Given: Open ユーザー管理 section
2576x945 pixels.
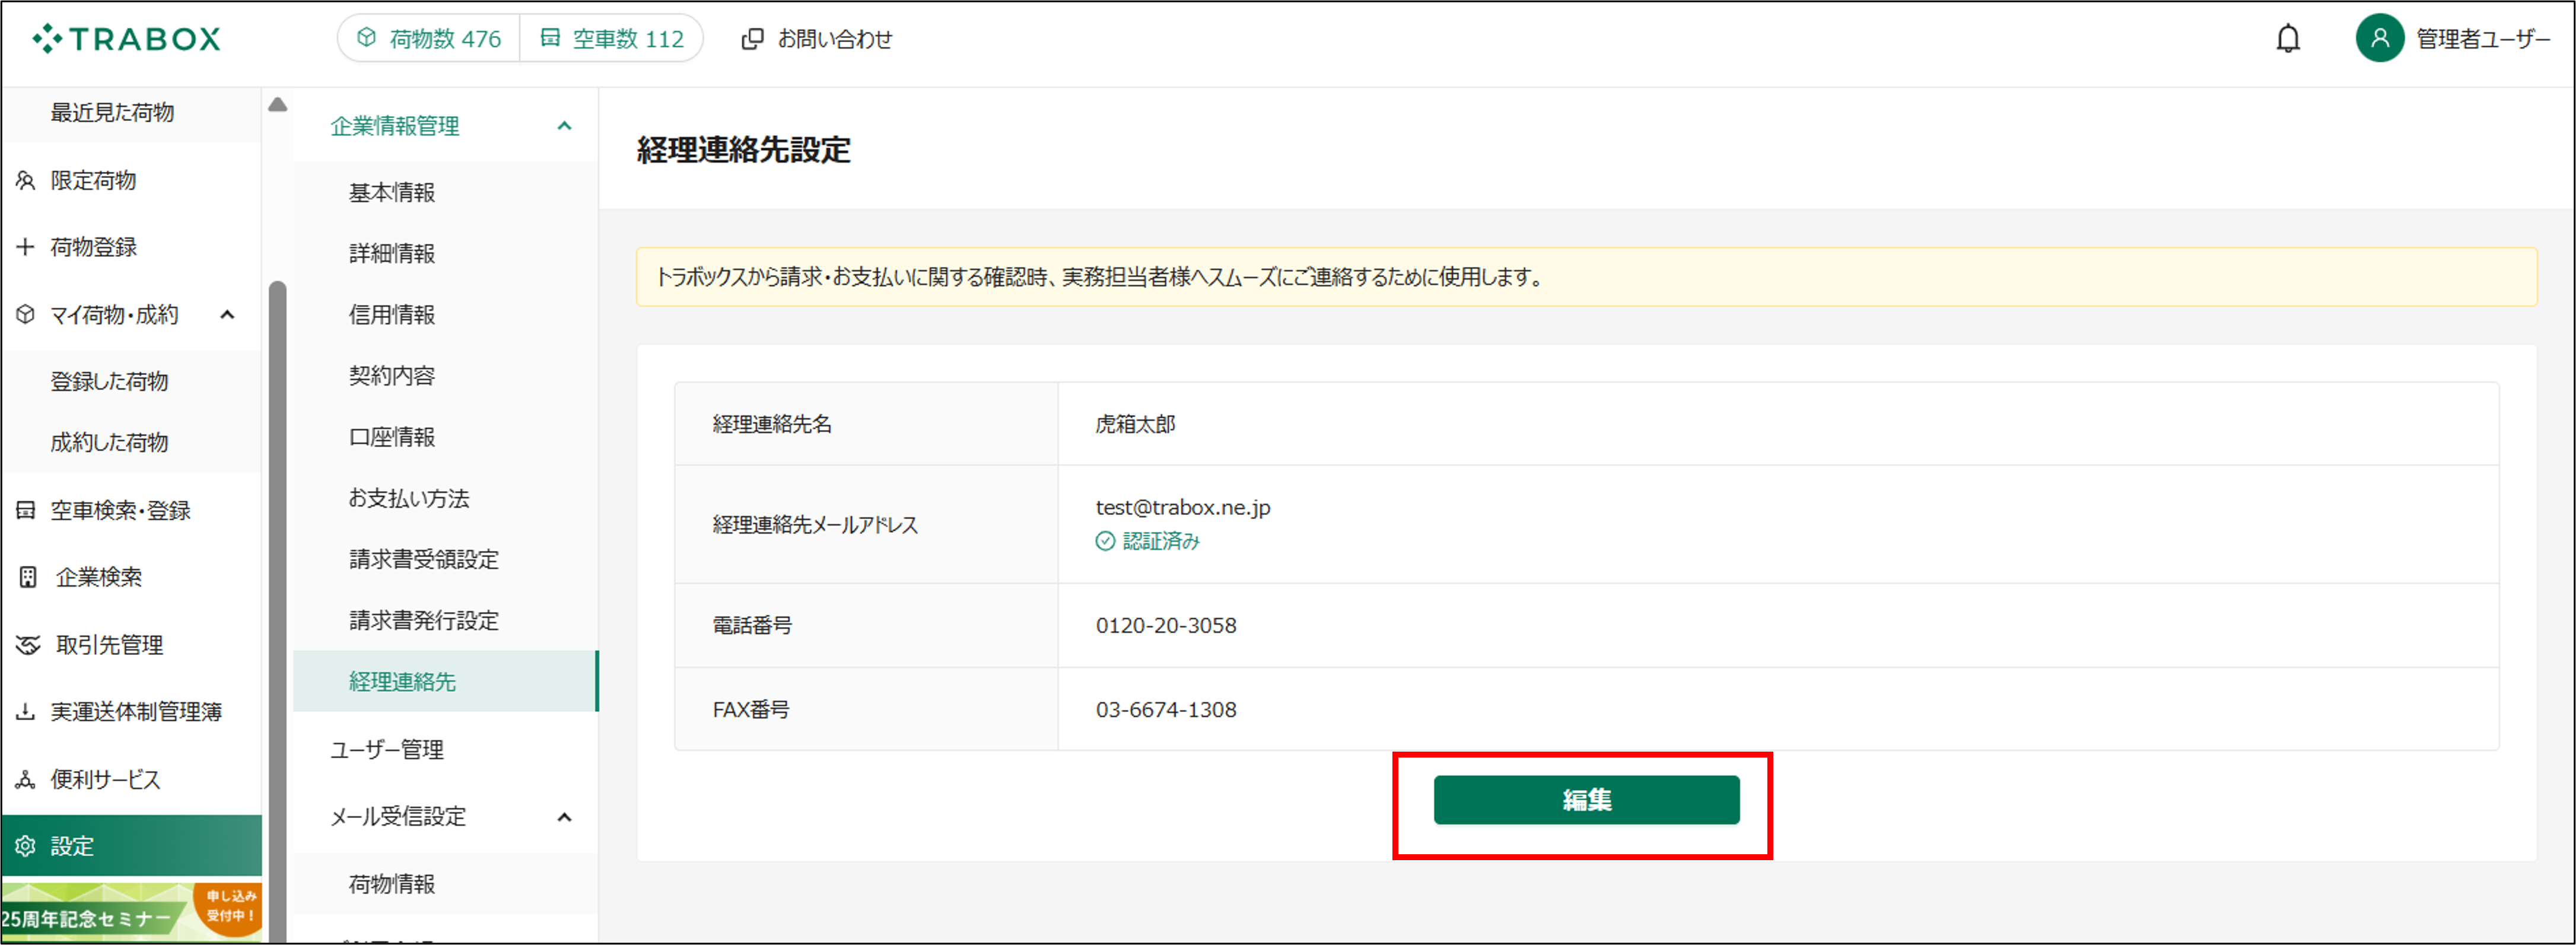Looking at the screenshot, I should 386,749.
